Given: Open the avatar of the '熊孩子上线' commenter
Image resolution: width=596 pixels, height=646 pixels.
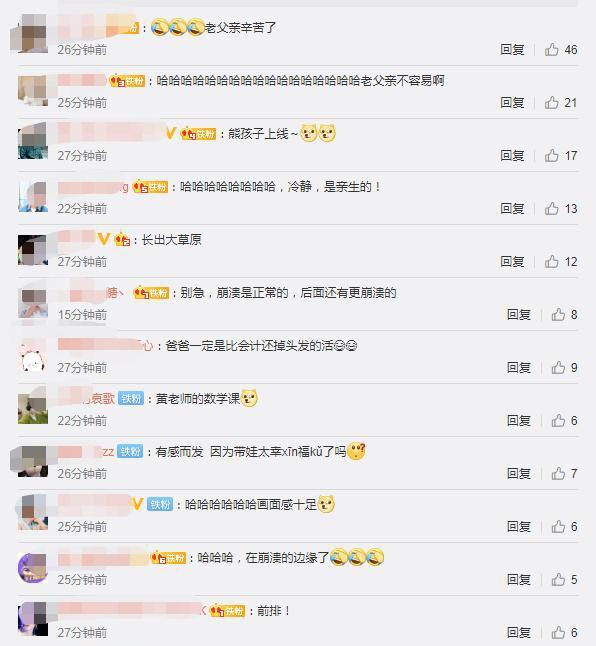Looking at the screenshot, I should click(x=33, y=142).
